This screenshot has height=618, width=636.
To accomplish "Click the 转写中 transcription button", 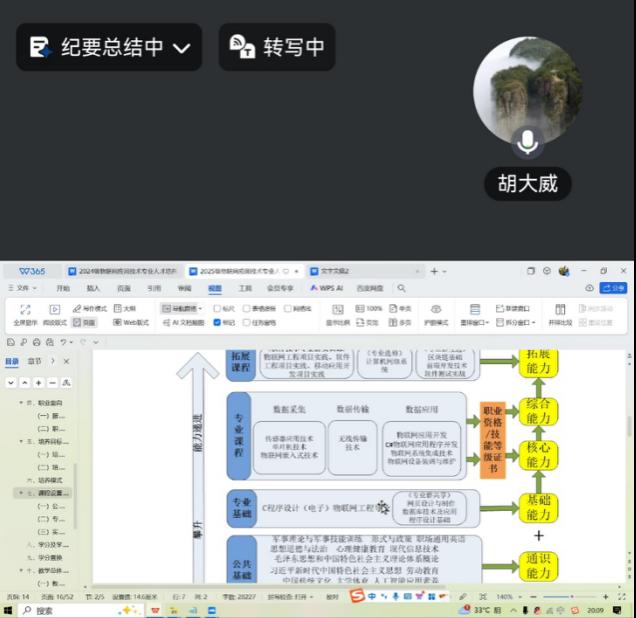I will [277, 47].
